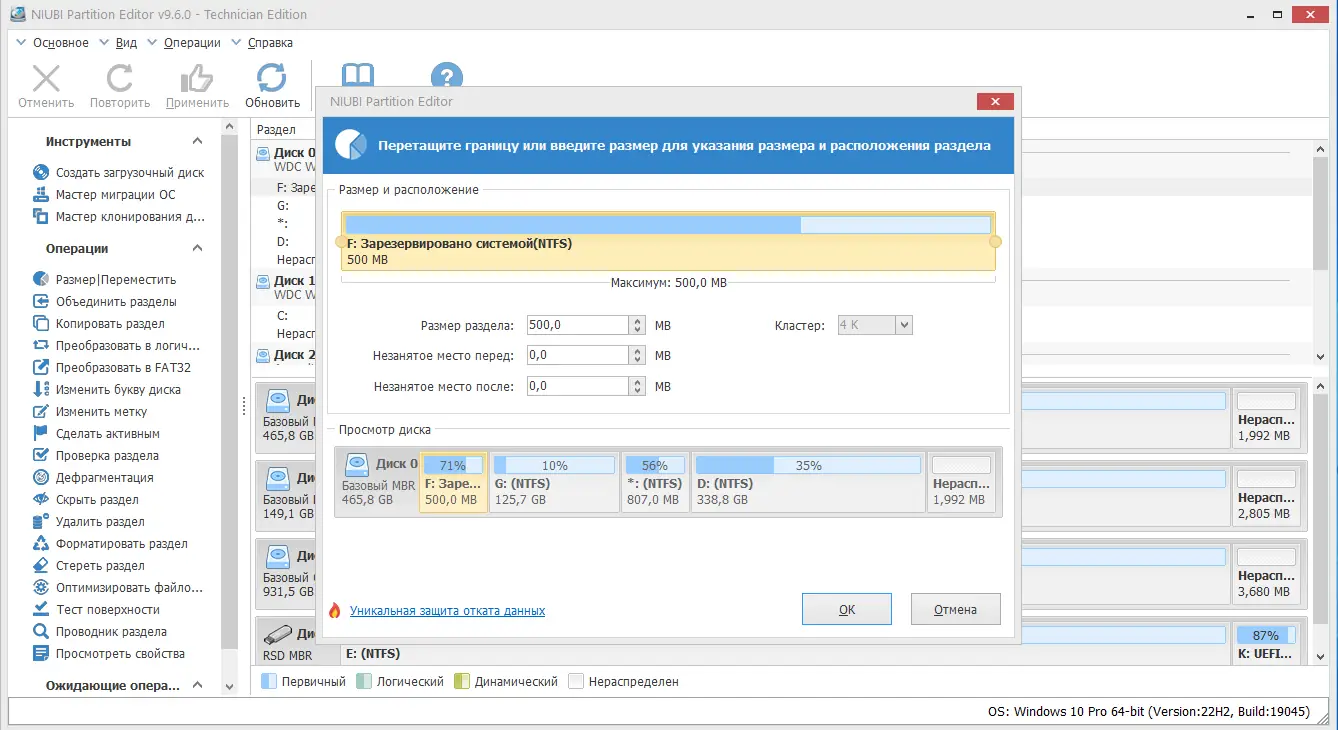Click the Нераспределен legend swatch
This screenshot has height=730, width=1338.
click(576, 681)
